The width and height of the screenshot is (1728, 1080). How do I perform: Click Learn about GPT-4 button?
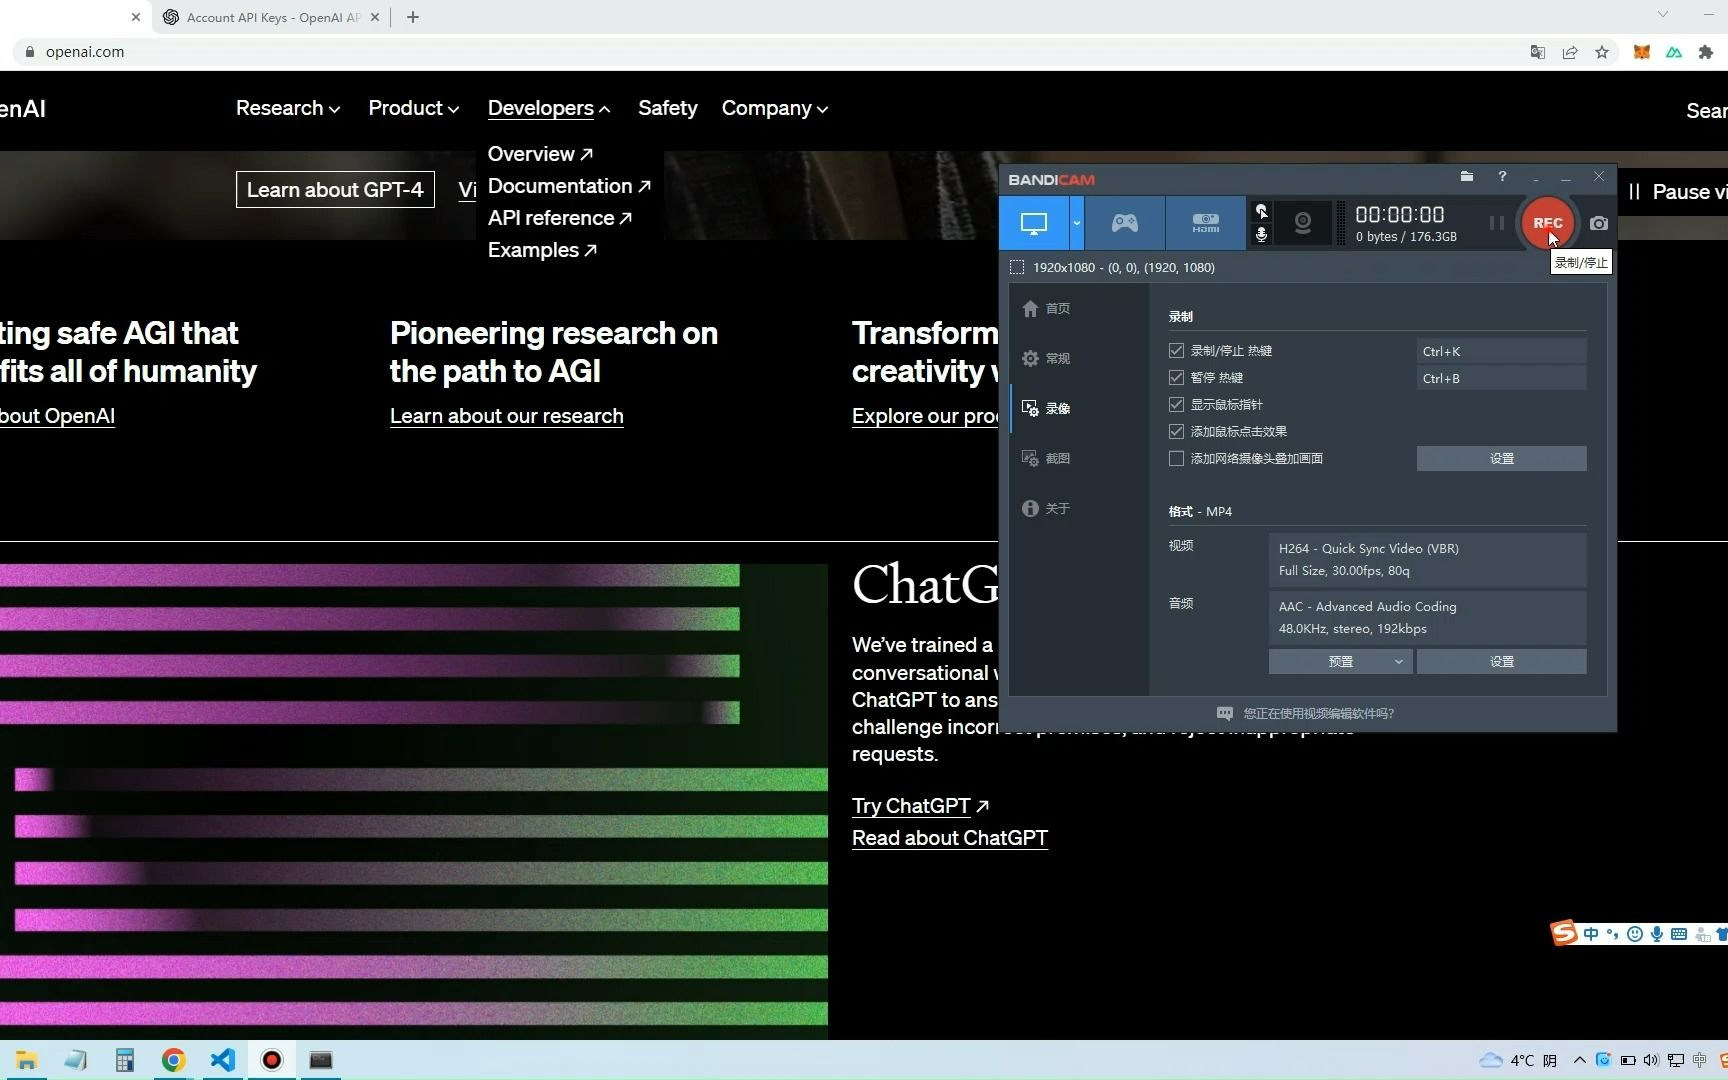[x=335, y=190]
